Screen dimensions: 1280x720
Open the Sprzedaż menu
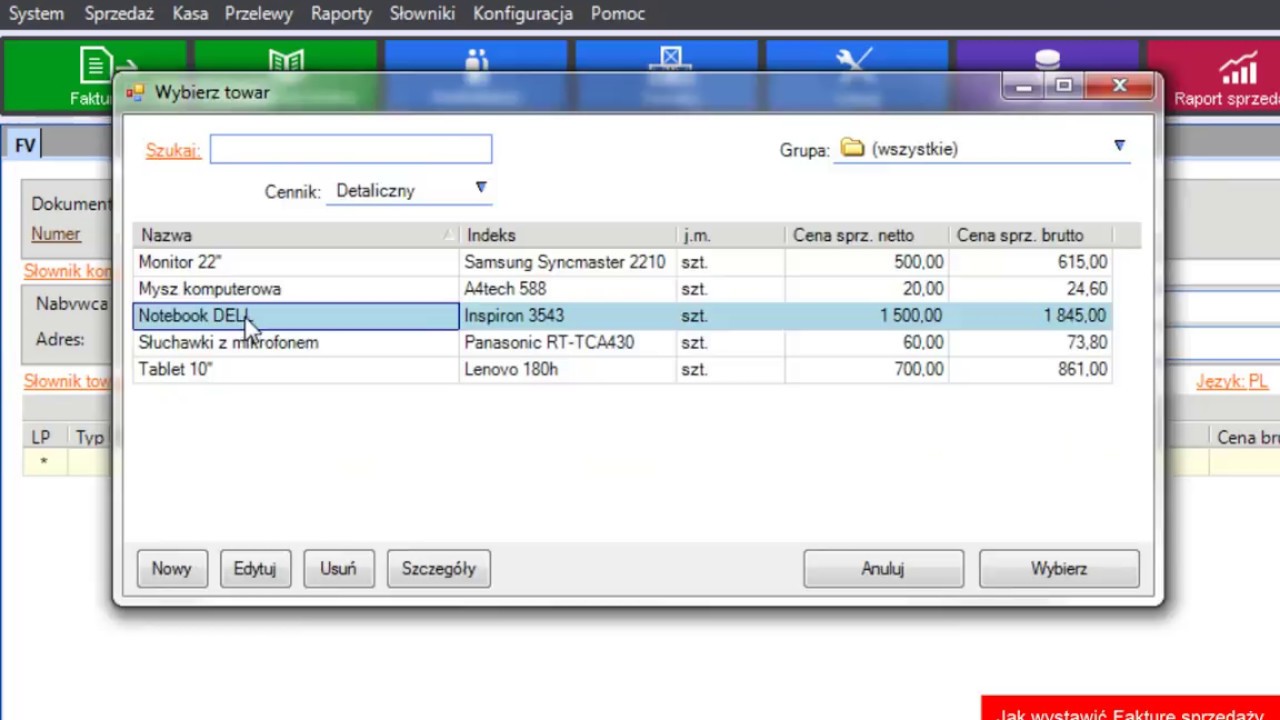pyautogui.click(x=119, y=14)
